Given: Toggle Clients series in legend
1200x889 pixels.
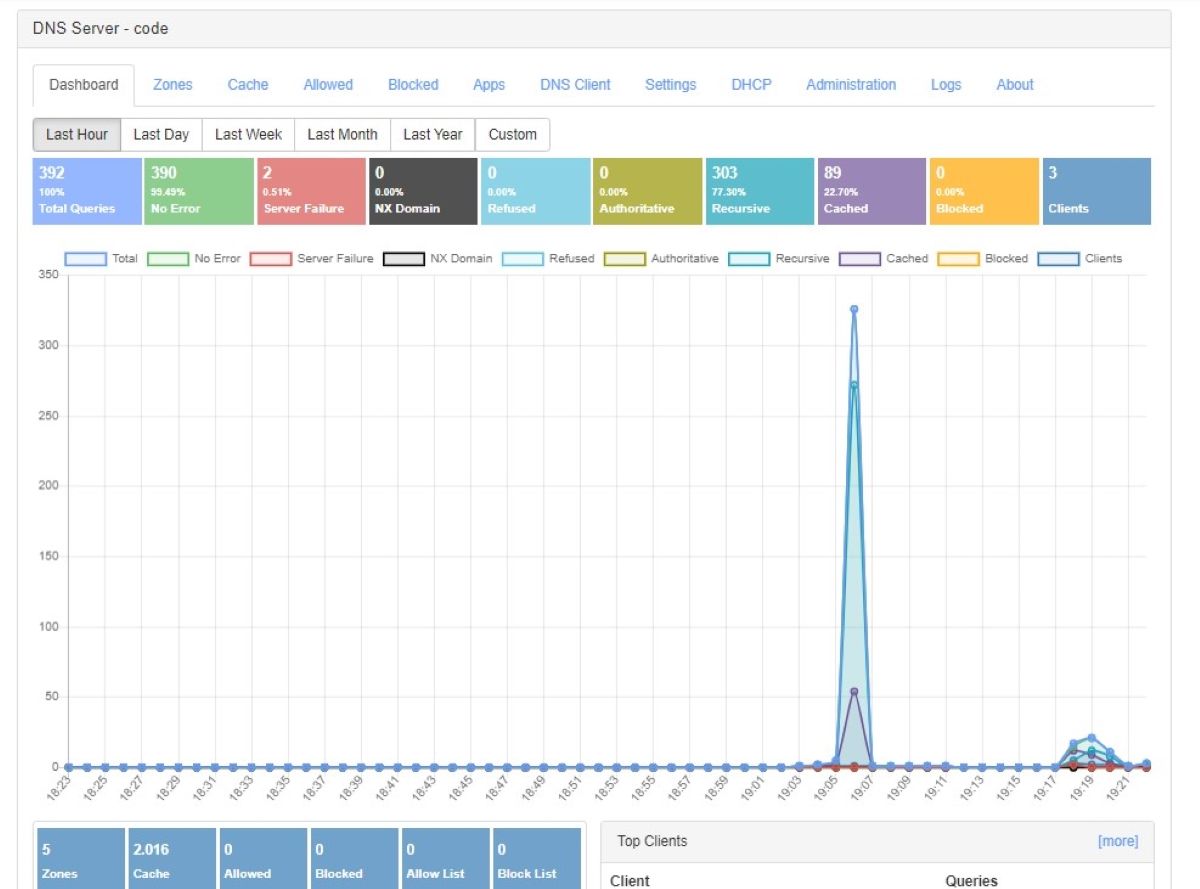Looking at the screenshot, I should point(1080,259).
